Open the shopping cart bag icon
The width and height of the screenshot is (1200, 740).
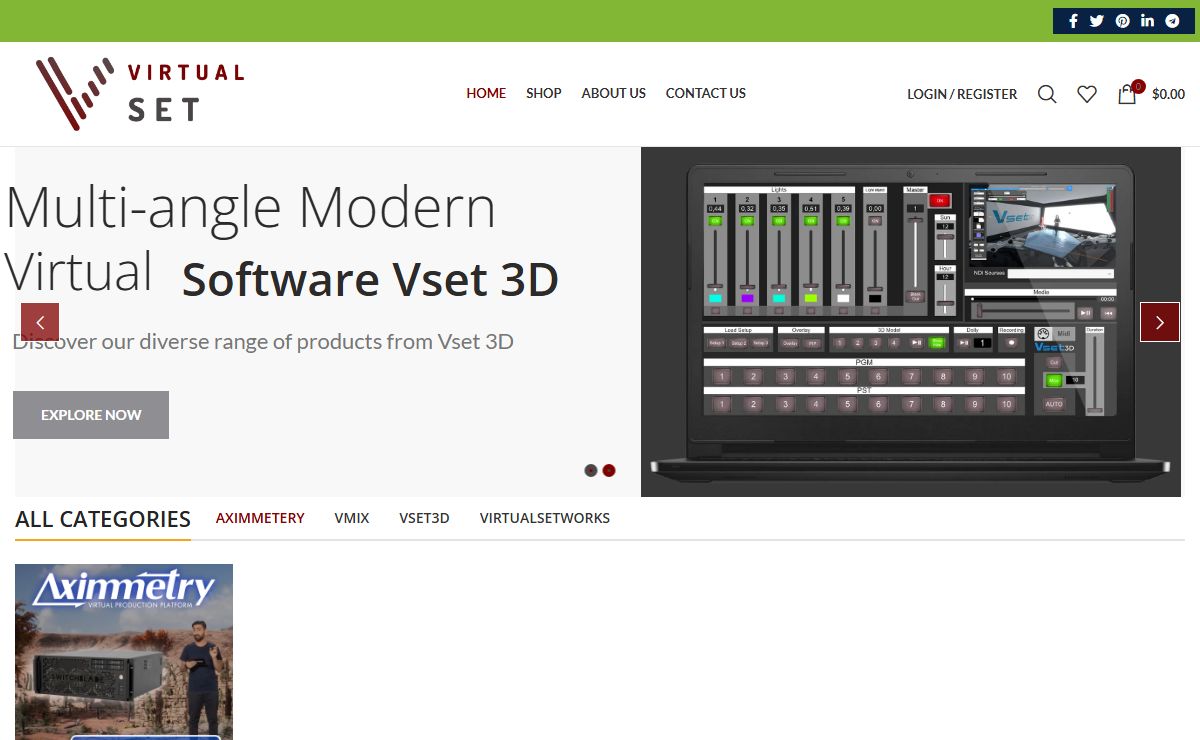point(1127,94)
